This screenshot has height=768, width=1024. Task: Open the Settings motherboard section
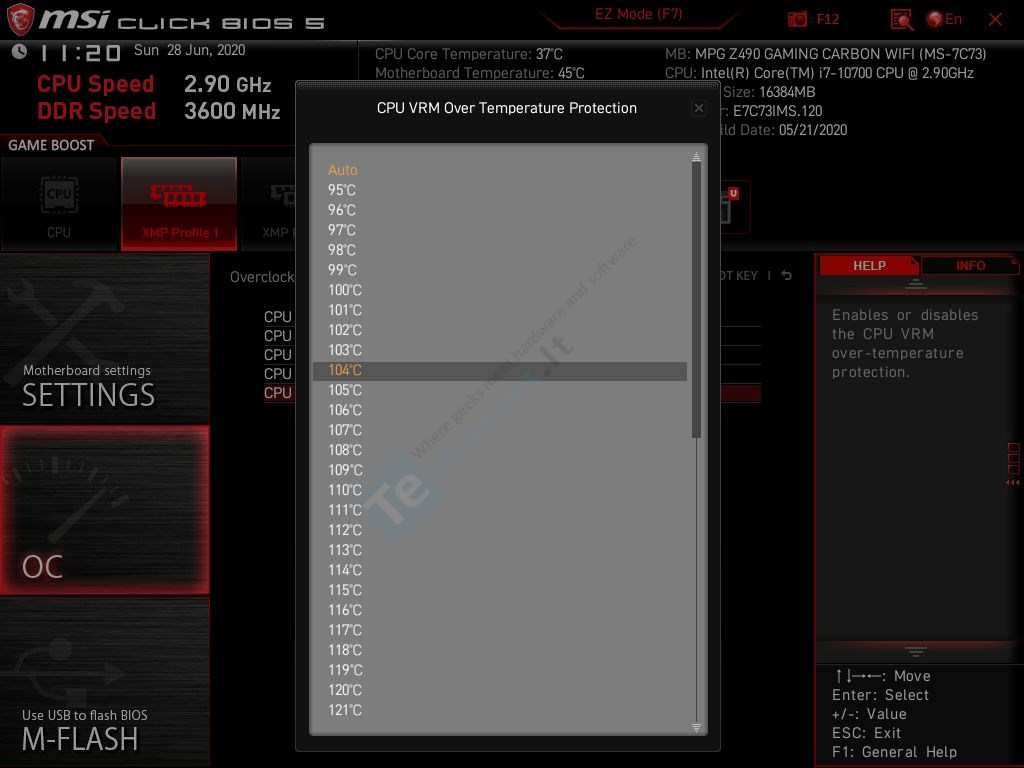tap(104, 338)
